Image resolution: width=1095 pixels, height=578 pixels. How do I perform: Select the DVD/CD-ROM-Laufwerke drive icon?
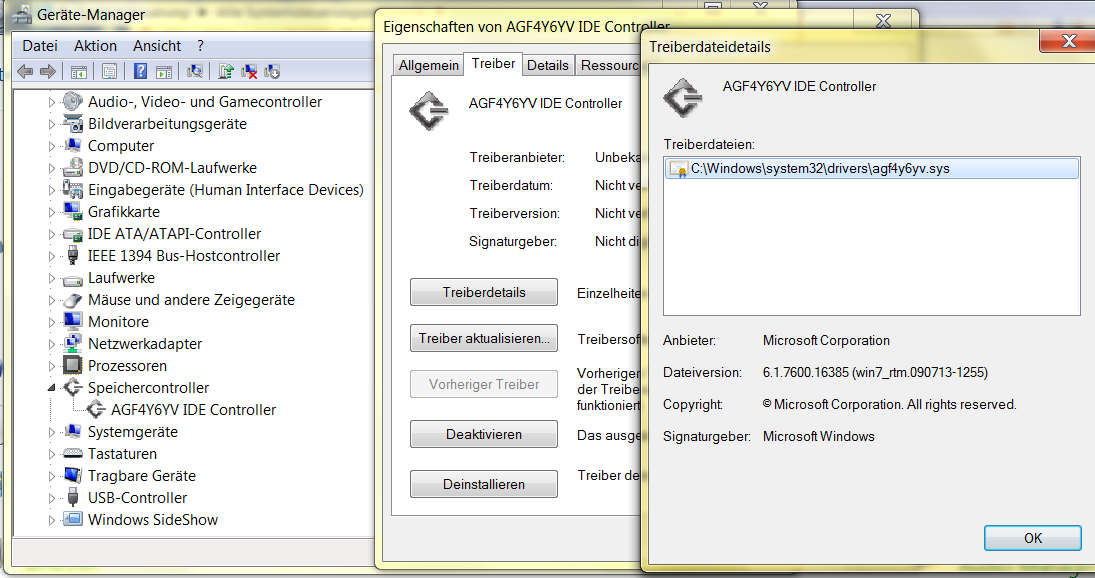(x=73, y=168)
